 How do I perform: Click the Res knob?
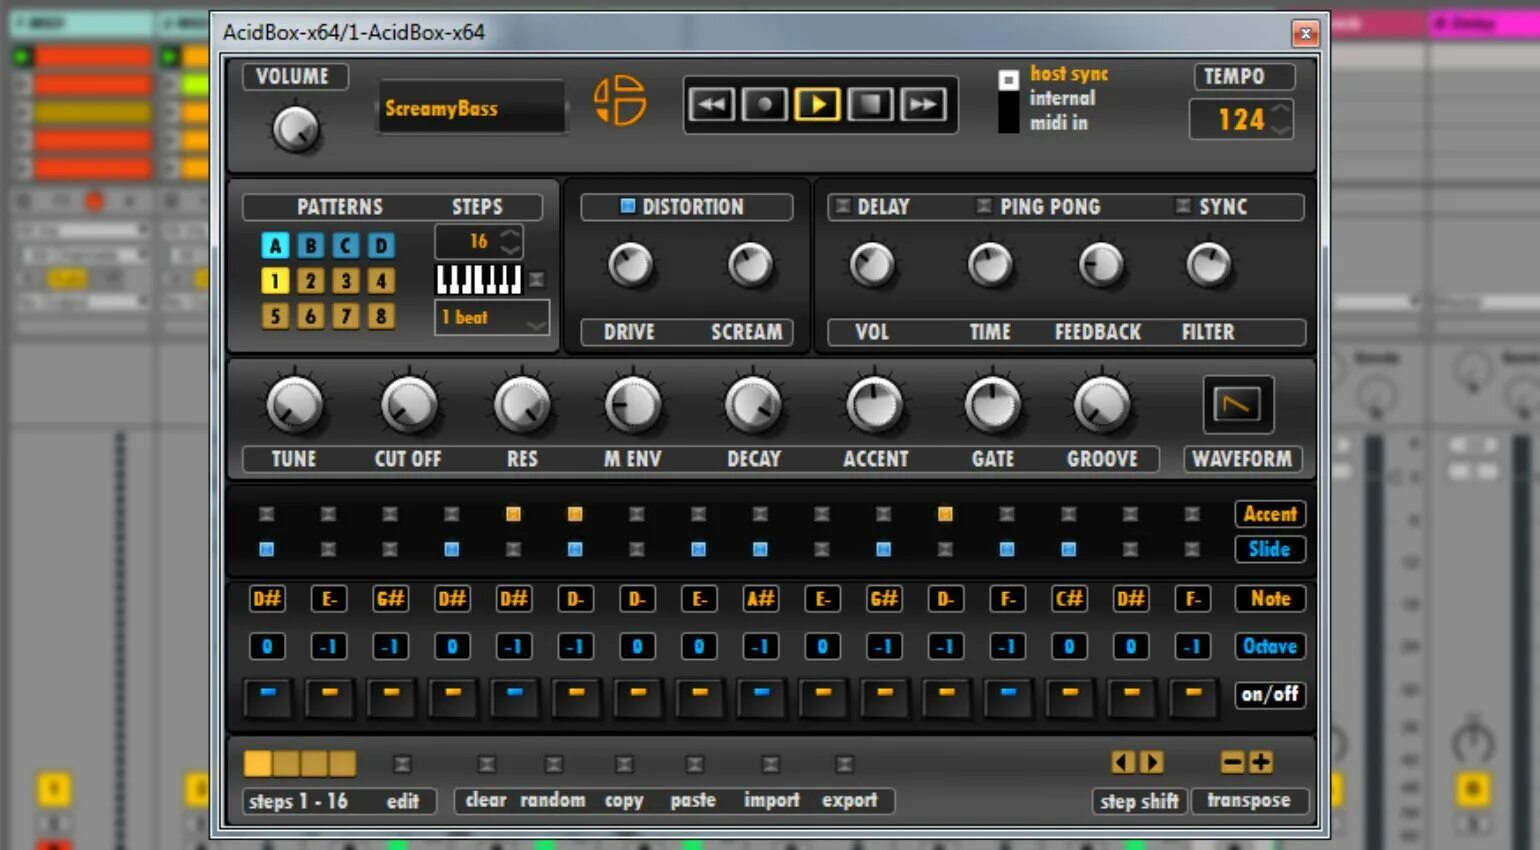(522, 405)
